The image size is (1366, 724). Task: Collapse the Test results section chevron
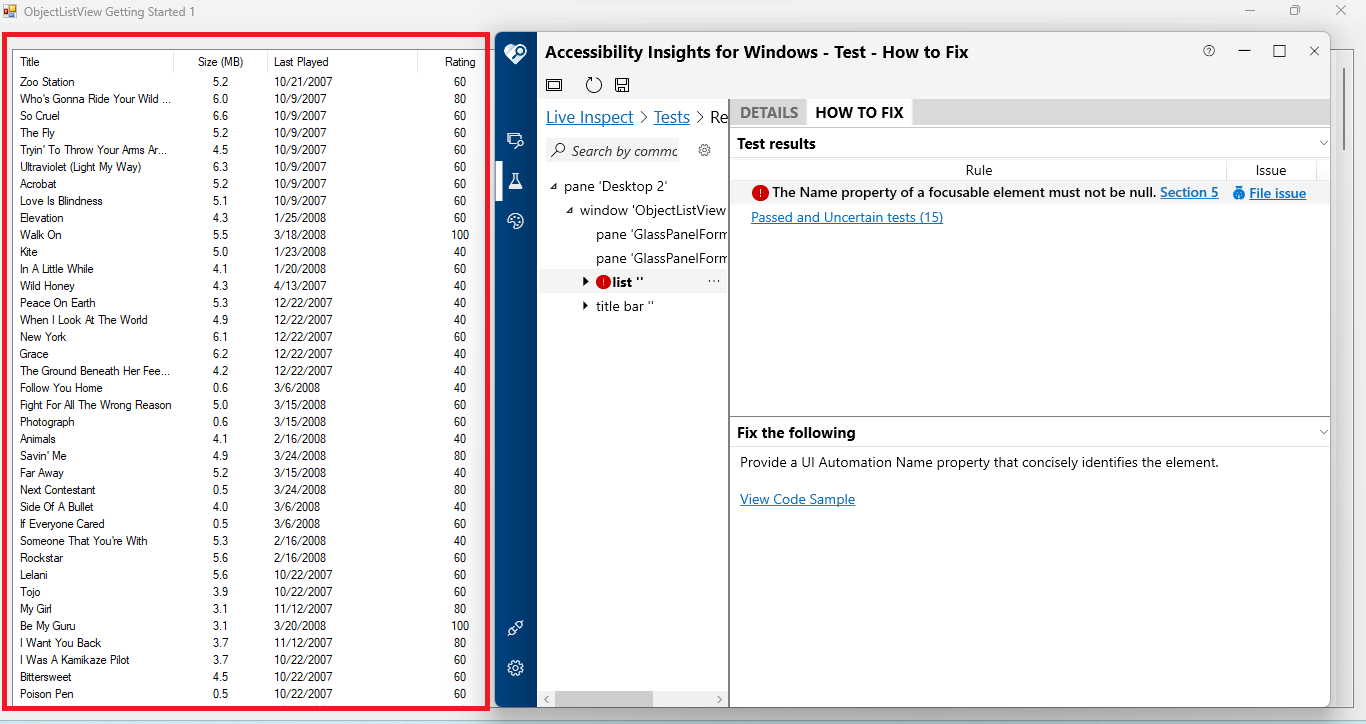pyautogui.click(x=1323, y=144)
